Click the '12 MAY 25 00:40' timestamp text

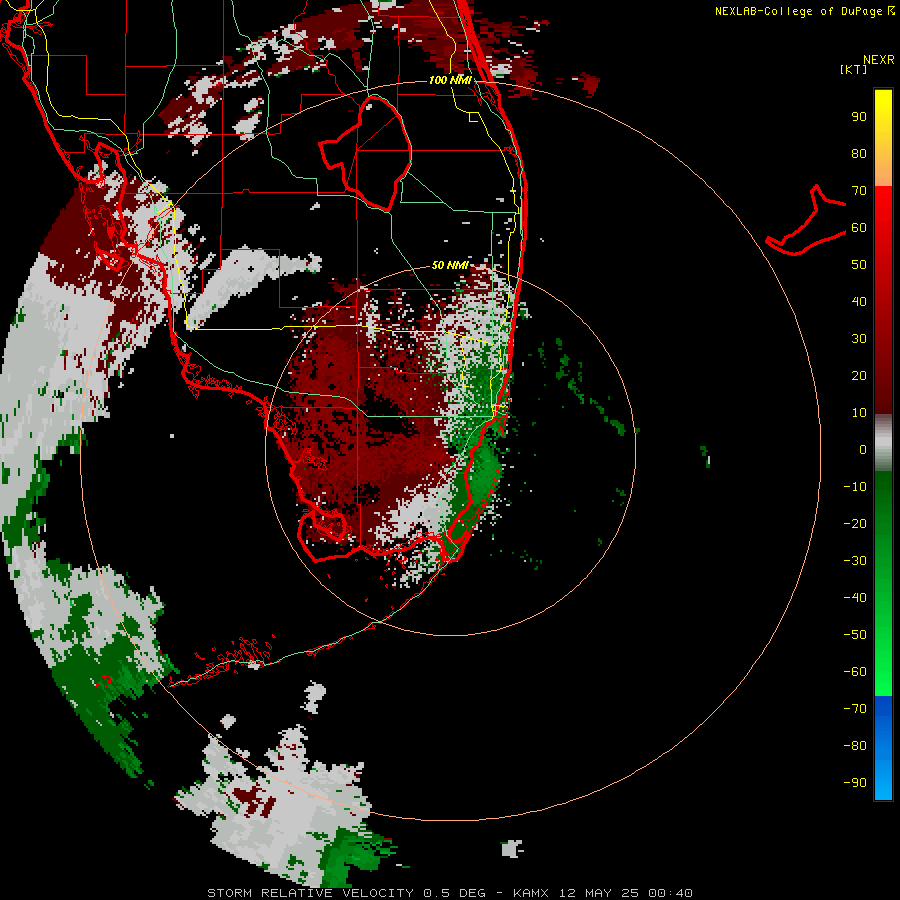[626, 893]
